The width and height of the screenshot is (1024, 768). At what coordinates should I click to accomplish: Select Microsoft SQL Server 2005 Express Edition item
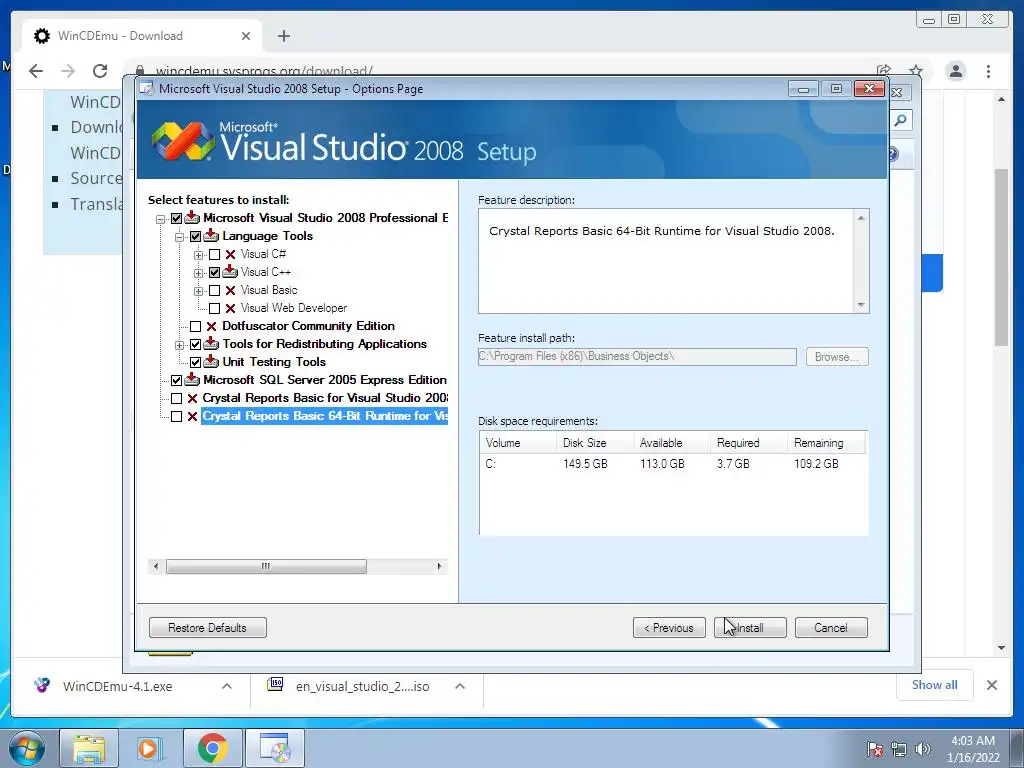(325, 380)
